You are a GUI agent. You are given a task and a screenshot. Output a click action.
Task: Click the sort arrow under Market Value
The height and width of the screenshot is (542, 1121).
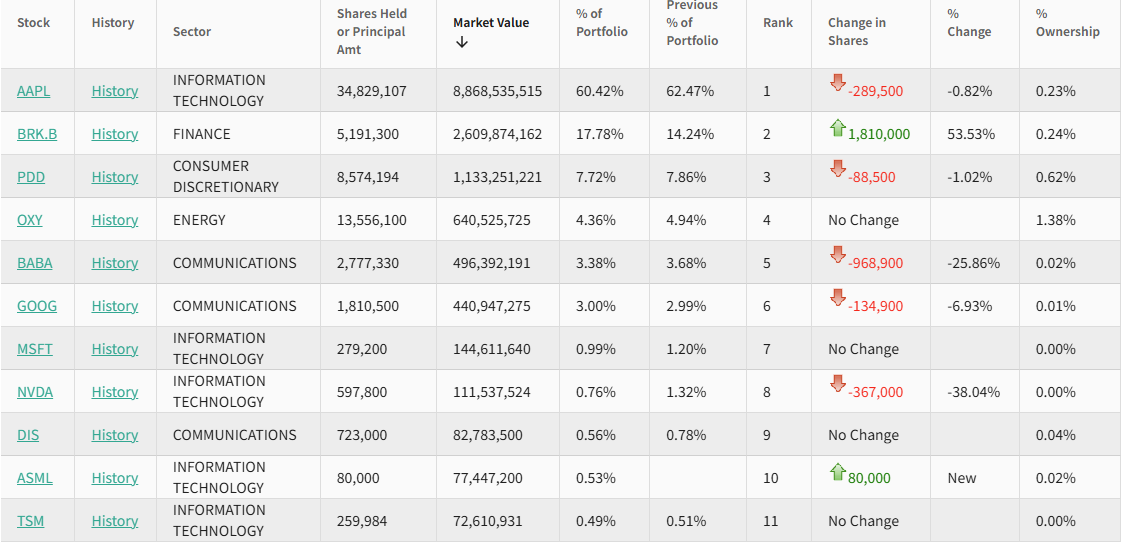pos(461,42)
